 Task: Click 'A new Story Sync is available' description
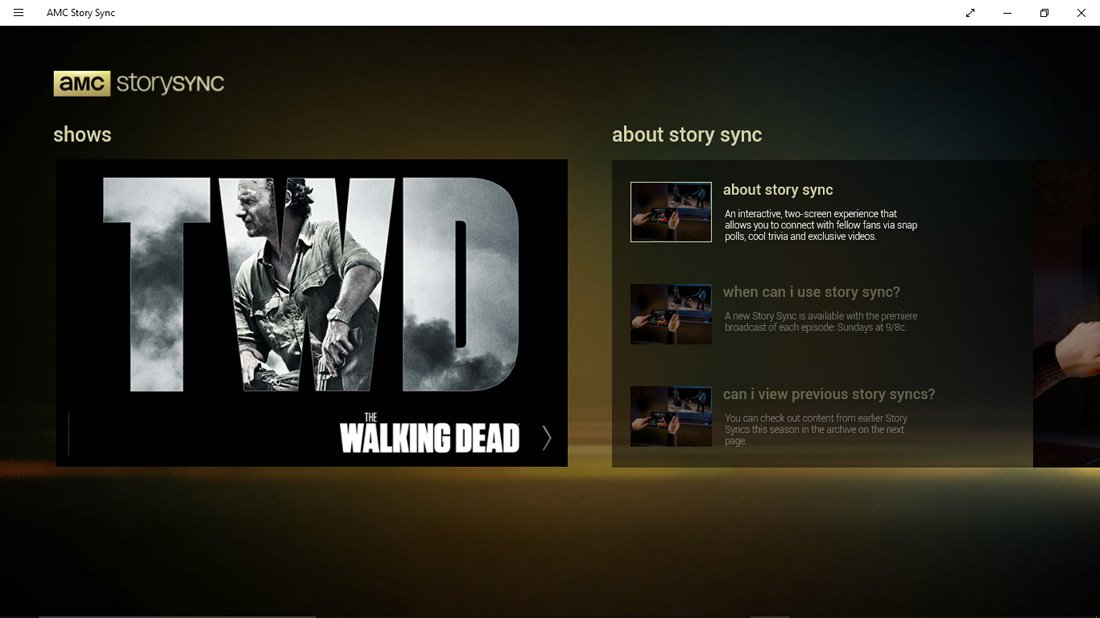coord(821,322)
